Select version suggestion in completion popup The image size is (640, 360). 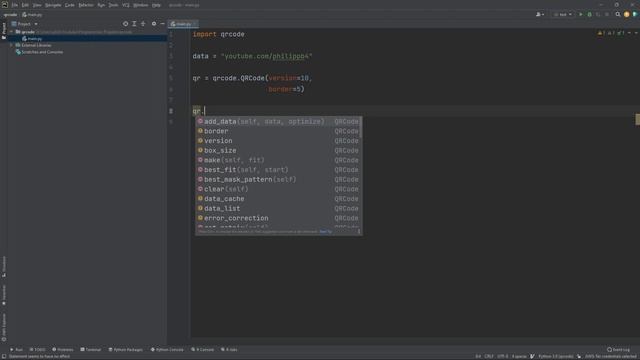pyautogui.click(x=278, y=141)
